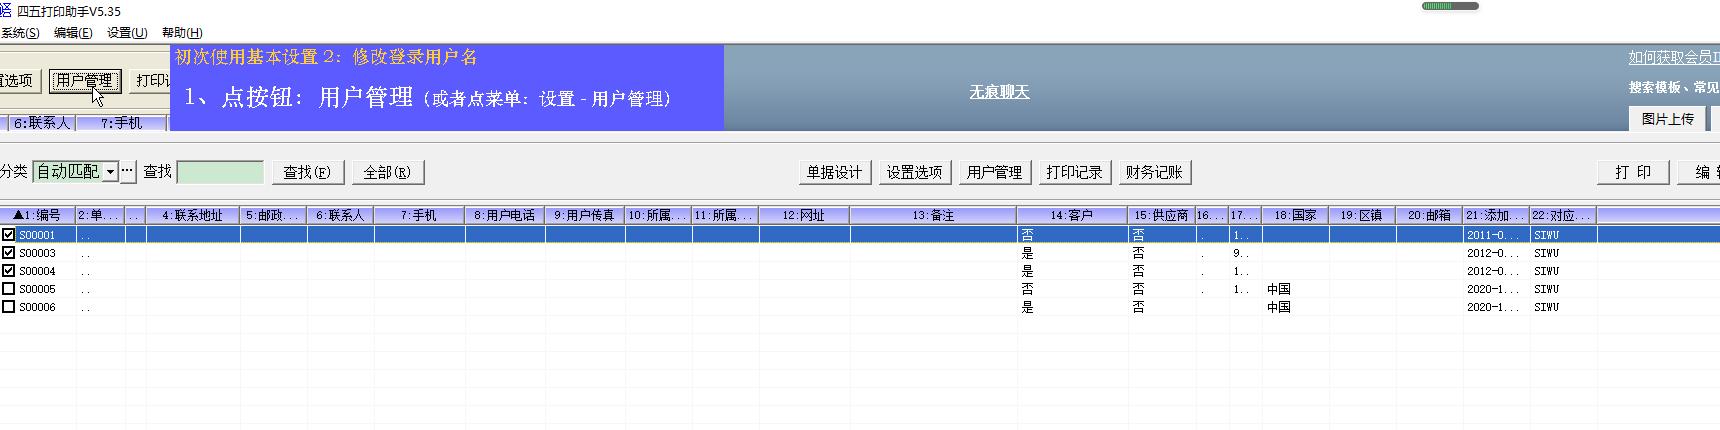
Task: Click the 否 客户 cell in row S00005
Action: point(1027,289)
